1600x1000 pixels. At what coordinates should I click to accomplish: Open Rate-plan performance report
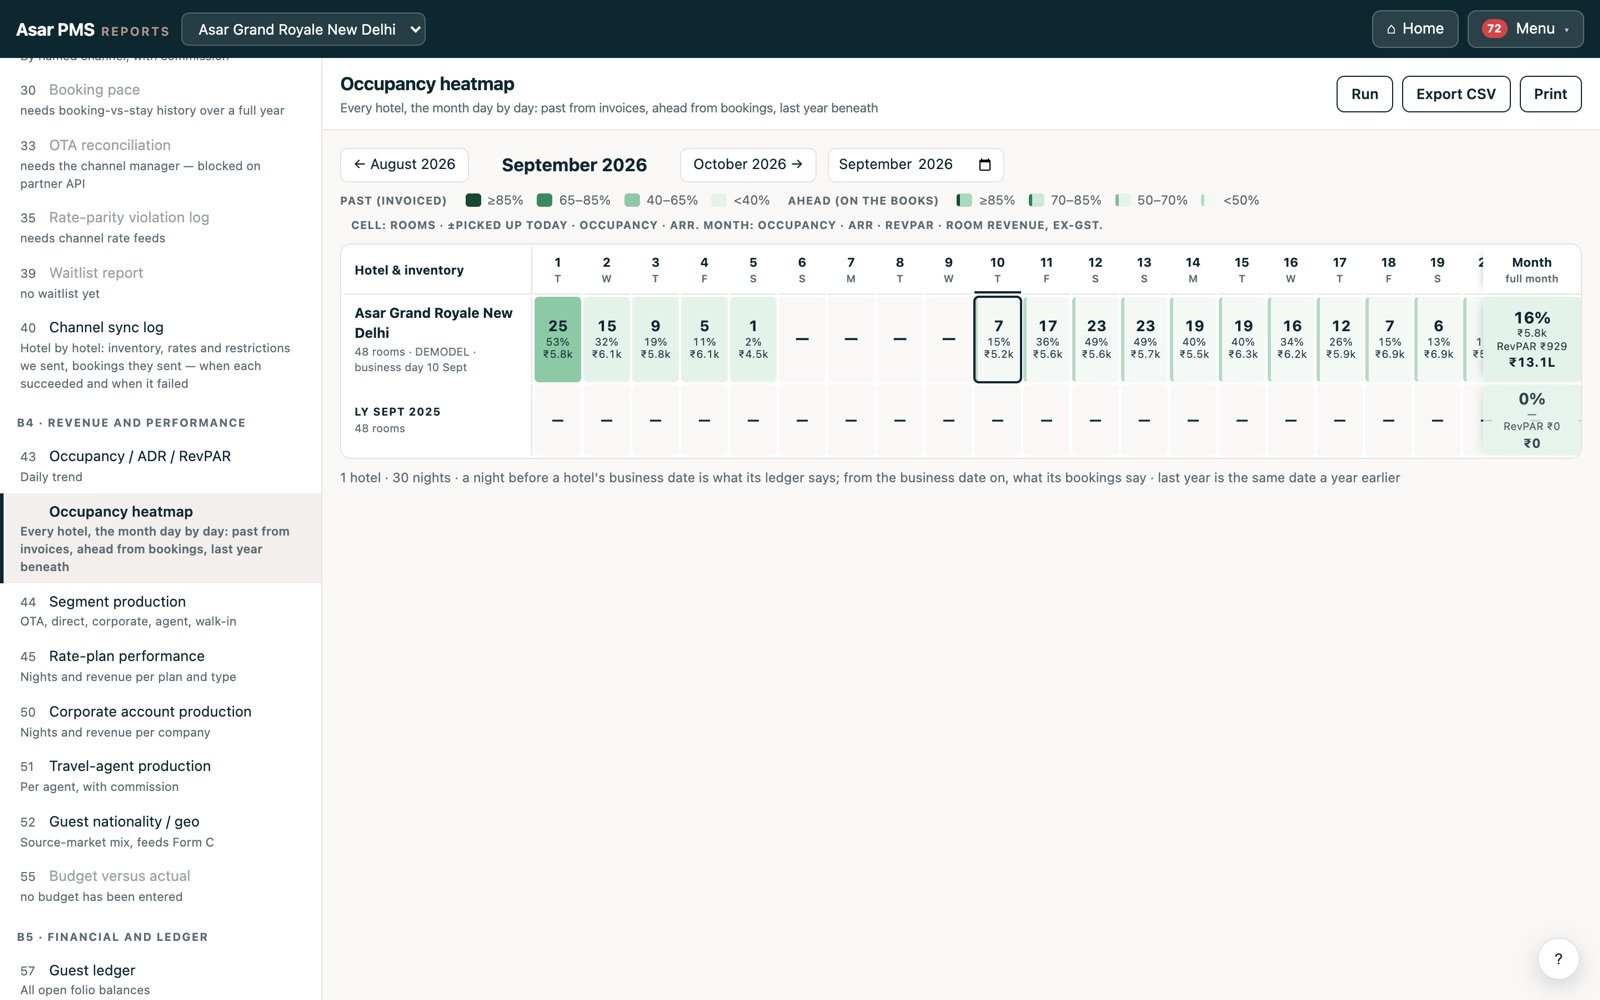tap(160, 666)
